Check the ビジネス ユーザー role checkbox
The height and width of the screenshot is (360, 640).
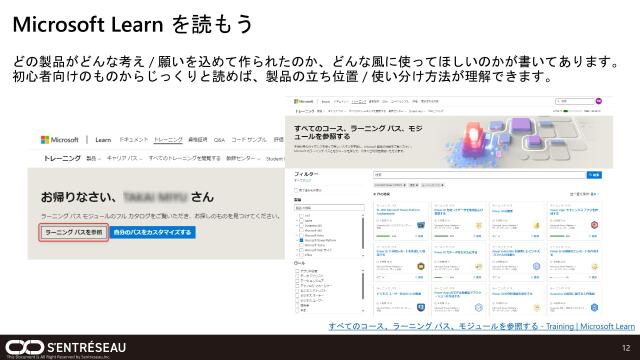pyautogui.click(x=298, y=300)
